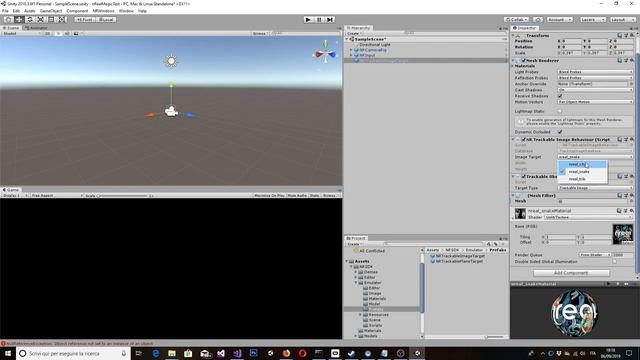Choose last nreal option in Image Target list
The height and width of the screenshot is (360, 640).
coord(582,179)
